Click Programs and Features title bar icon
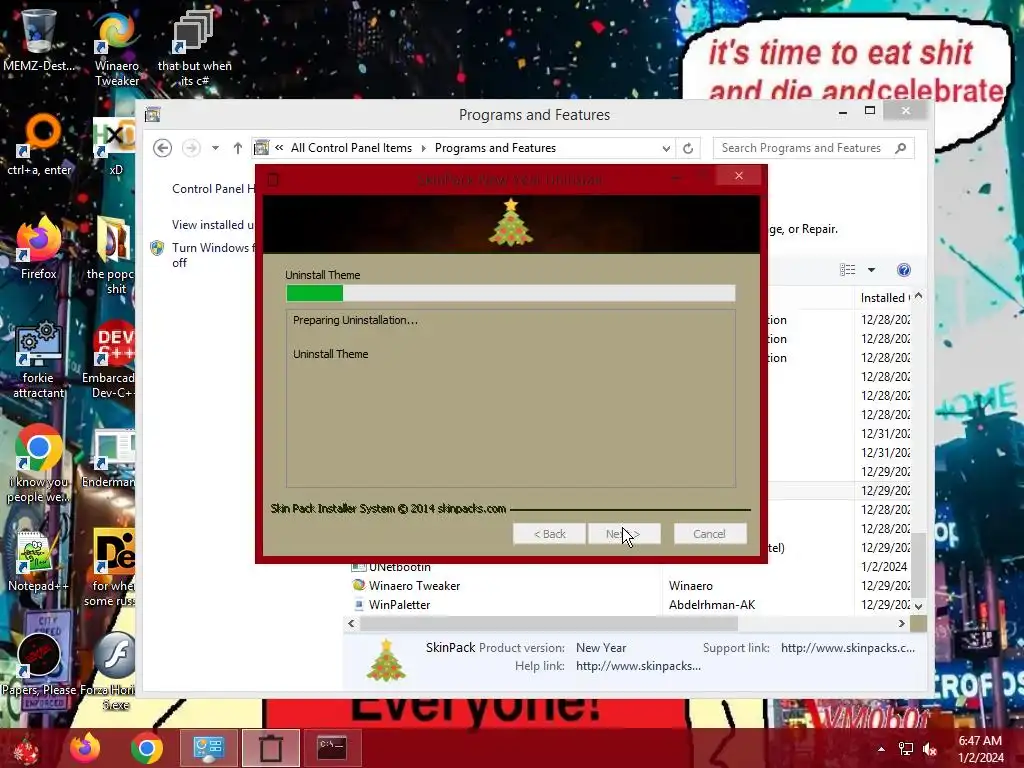The height and width of the screenshot is (768, 1024). point(153,115)
